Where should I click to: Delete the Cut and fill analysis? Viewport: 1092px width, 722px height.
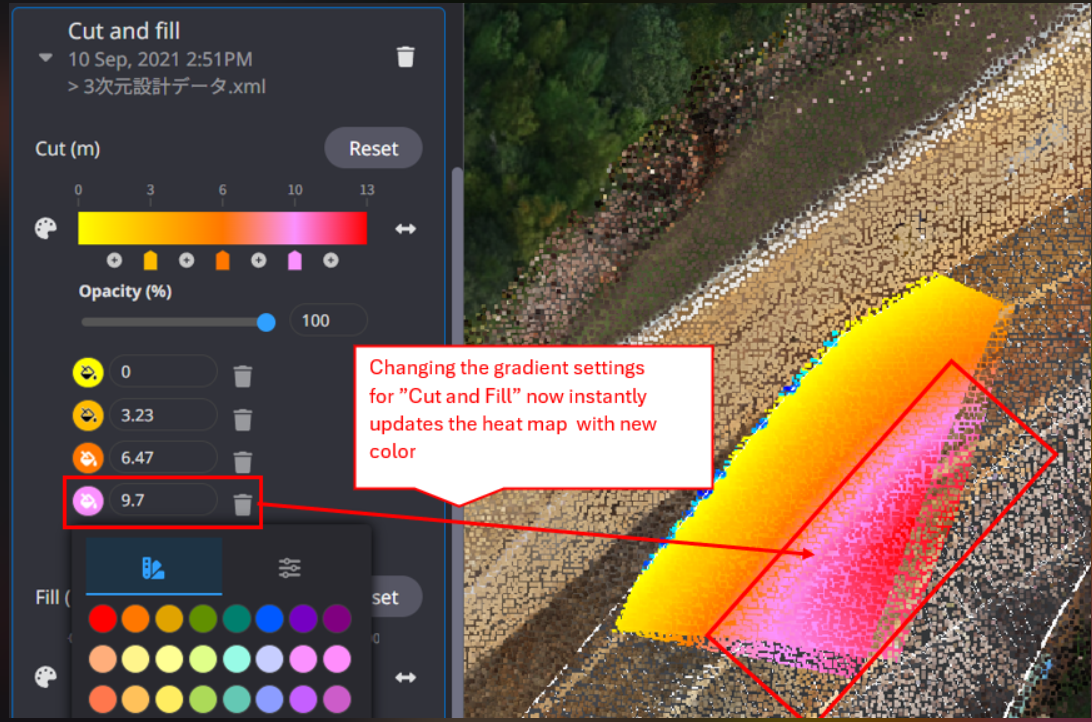tap(405, 57)
